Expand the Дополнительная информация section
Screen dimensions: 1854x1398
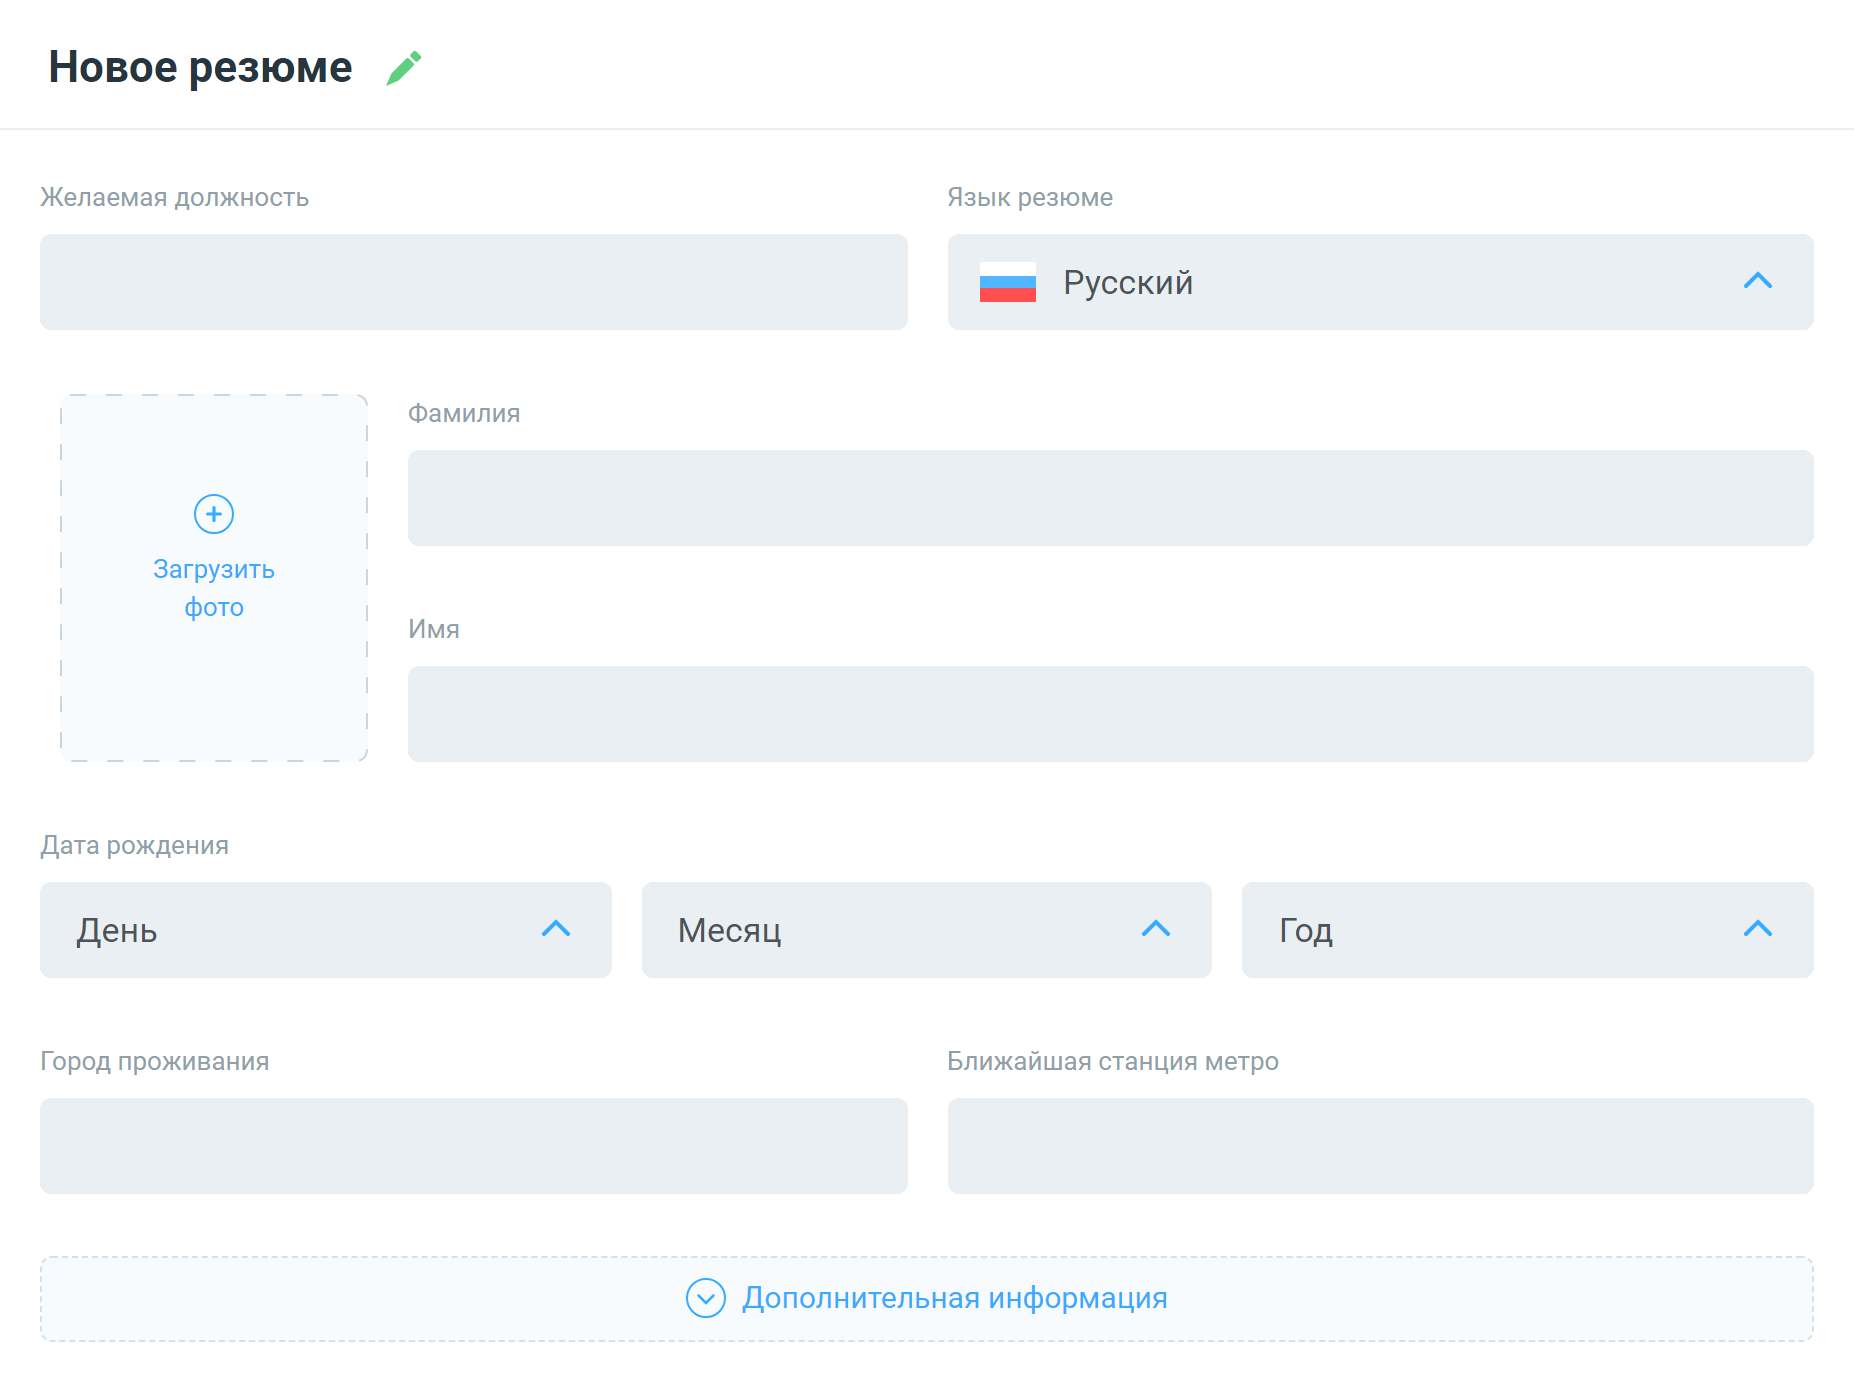(926, 1298)
